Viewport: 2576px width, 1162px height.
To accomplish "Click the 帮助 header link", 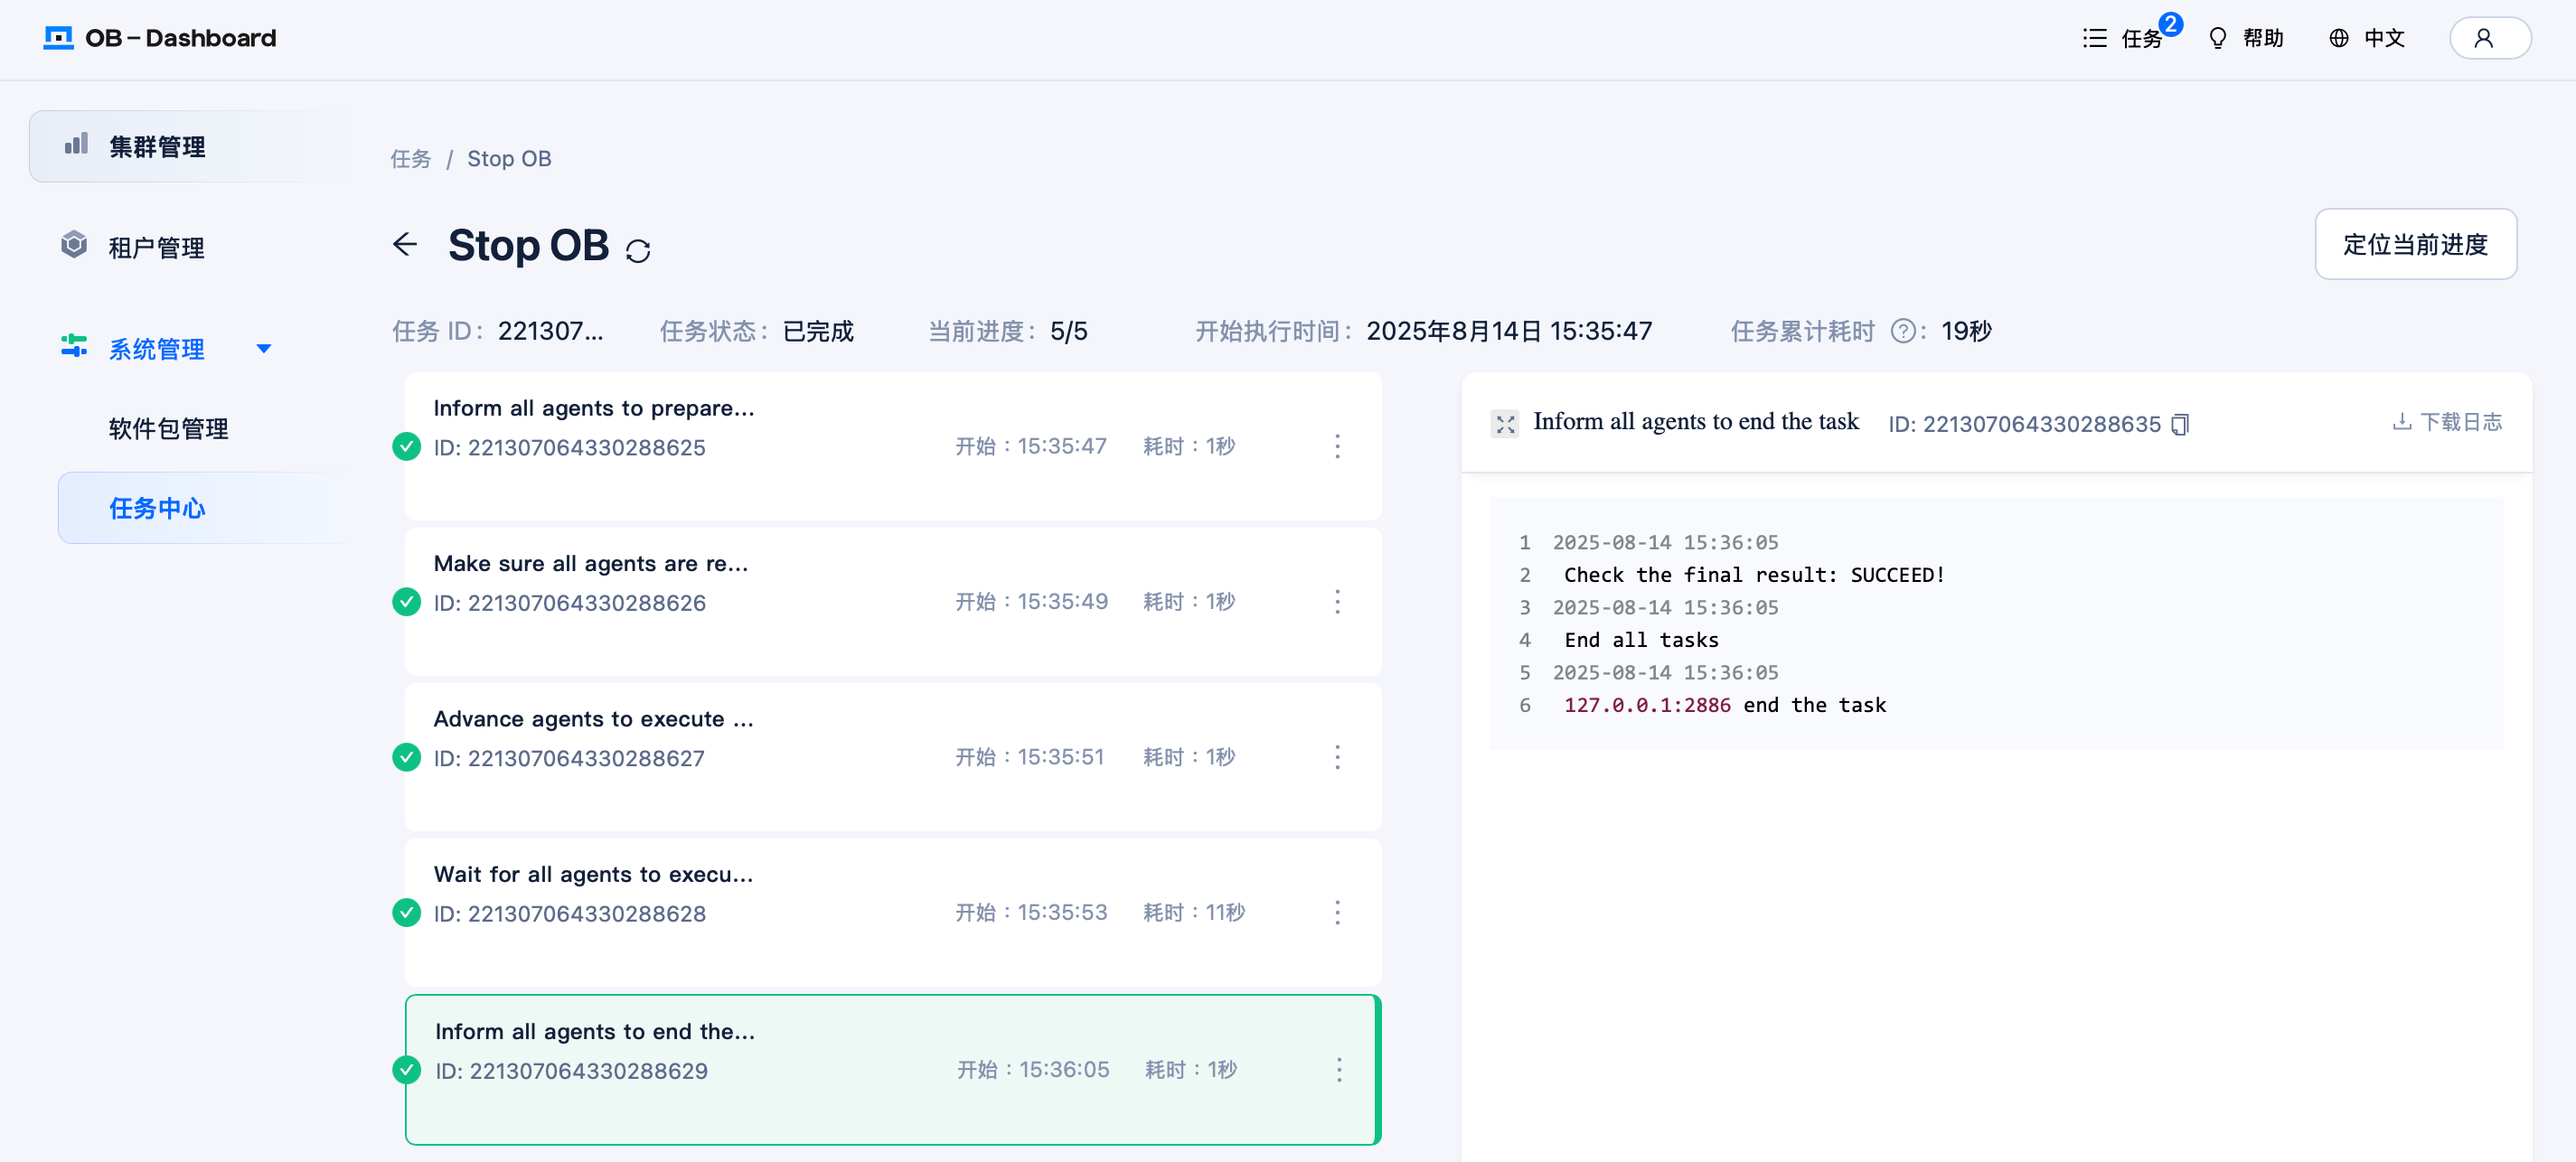I will (2263, 38).
